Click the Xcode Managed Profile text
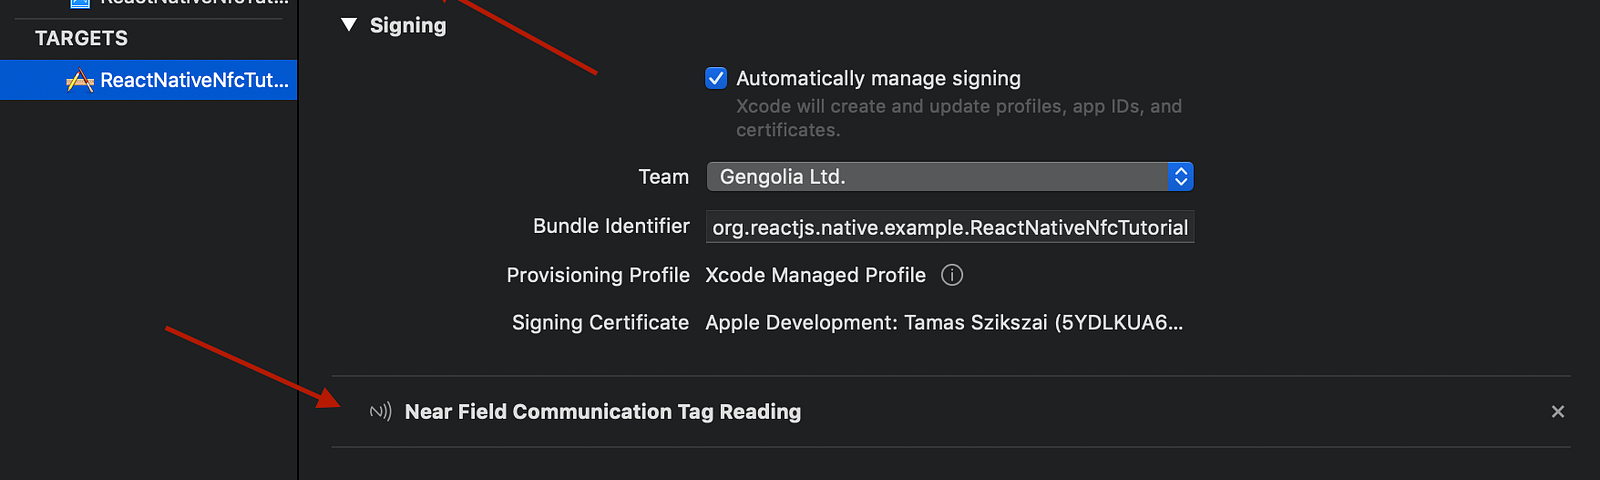The height and width of the screenshot is (480, 1600). 815,275
